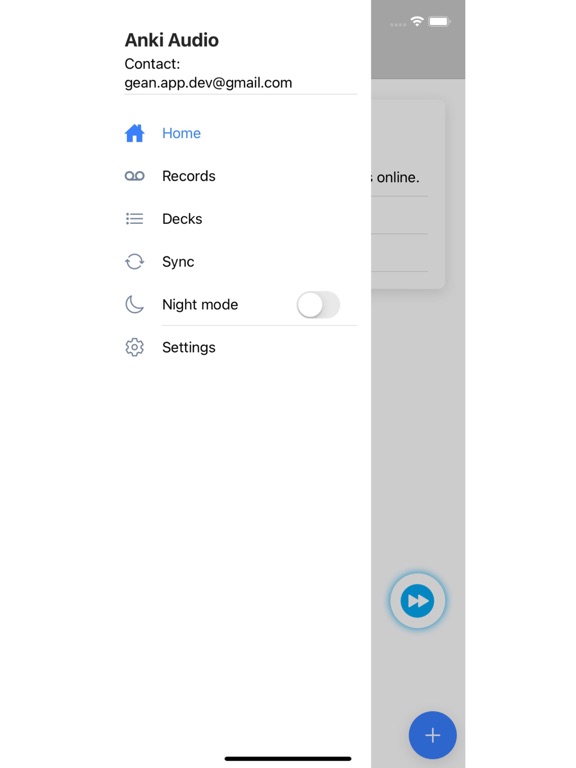Click the Wi-Fi status bar icon
The image size is (576, 768).
(417, 21)
